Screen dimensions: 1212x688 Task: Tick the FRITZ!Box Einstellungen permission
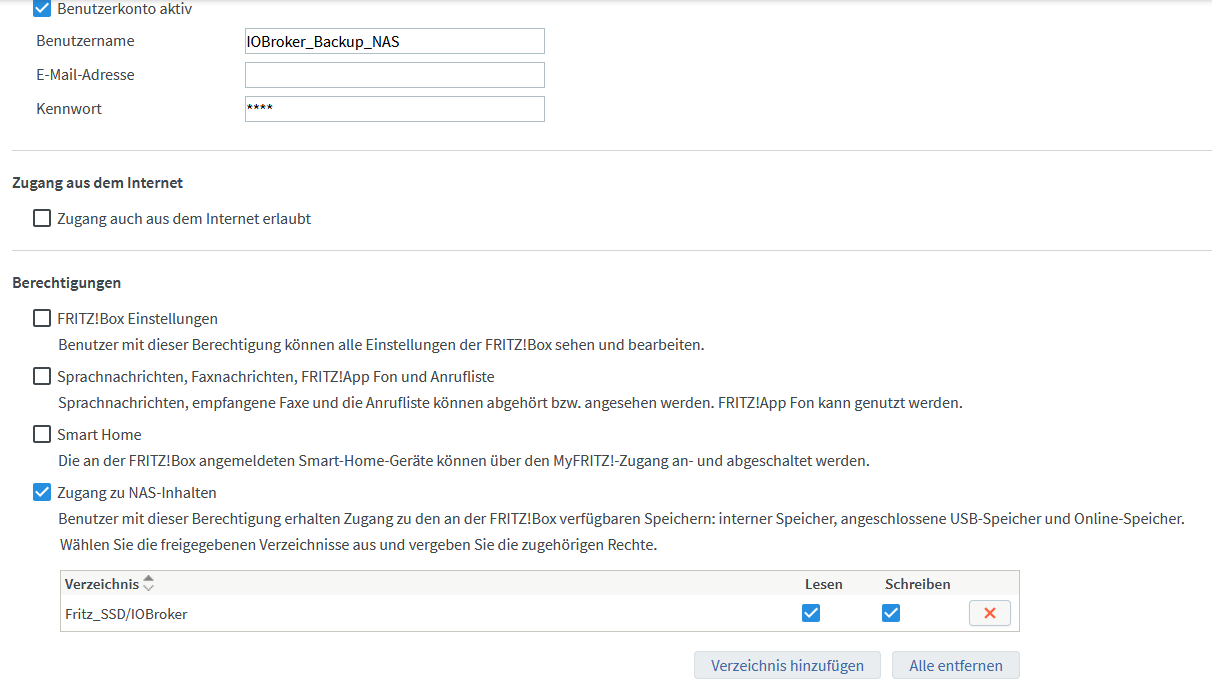click(x=42, y=318)
